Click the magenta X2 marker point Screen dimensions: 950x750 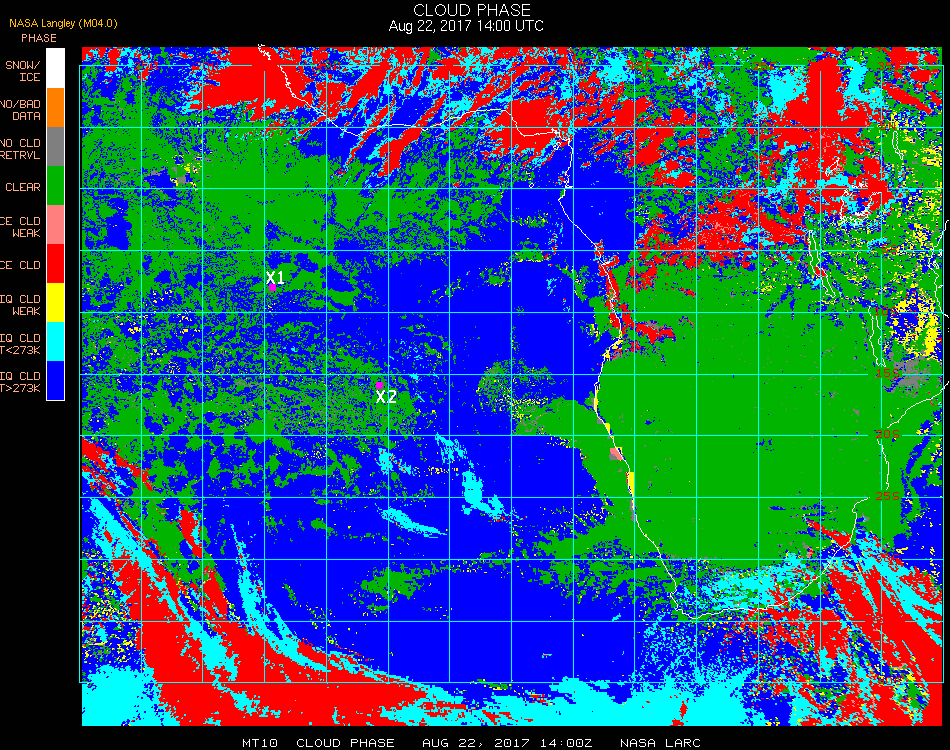(379, 385)
